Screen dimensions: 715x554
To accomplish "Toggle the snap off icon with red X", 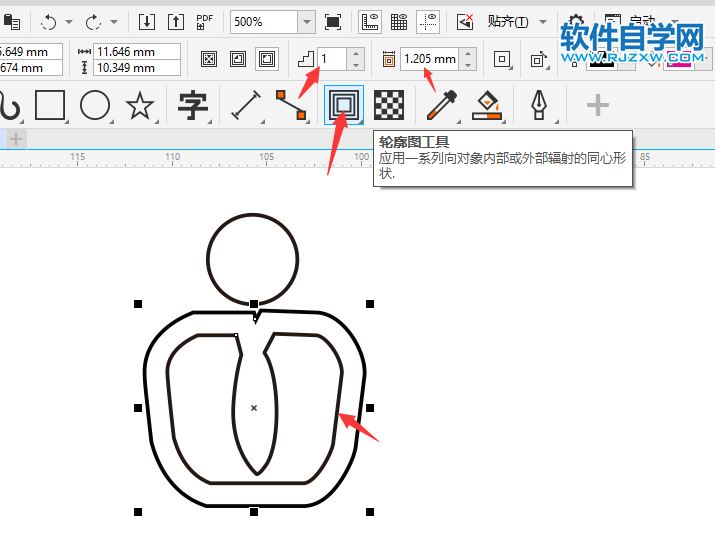I will 465,21.
